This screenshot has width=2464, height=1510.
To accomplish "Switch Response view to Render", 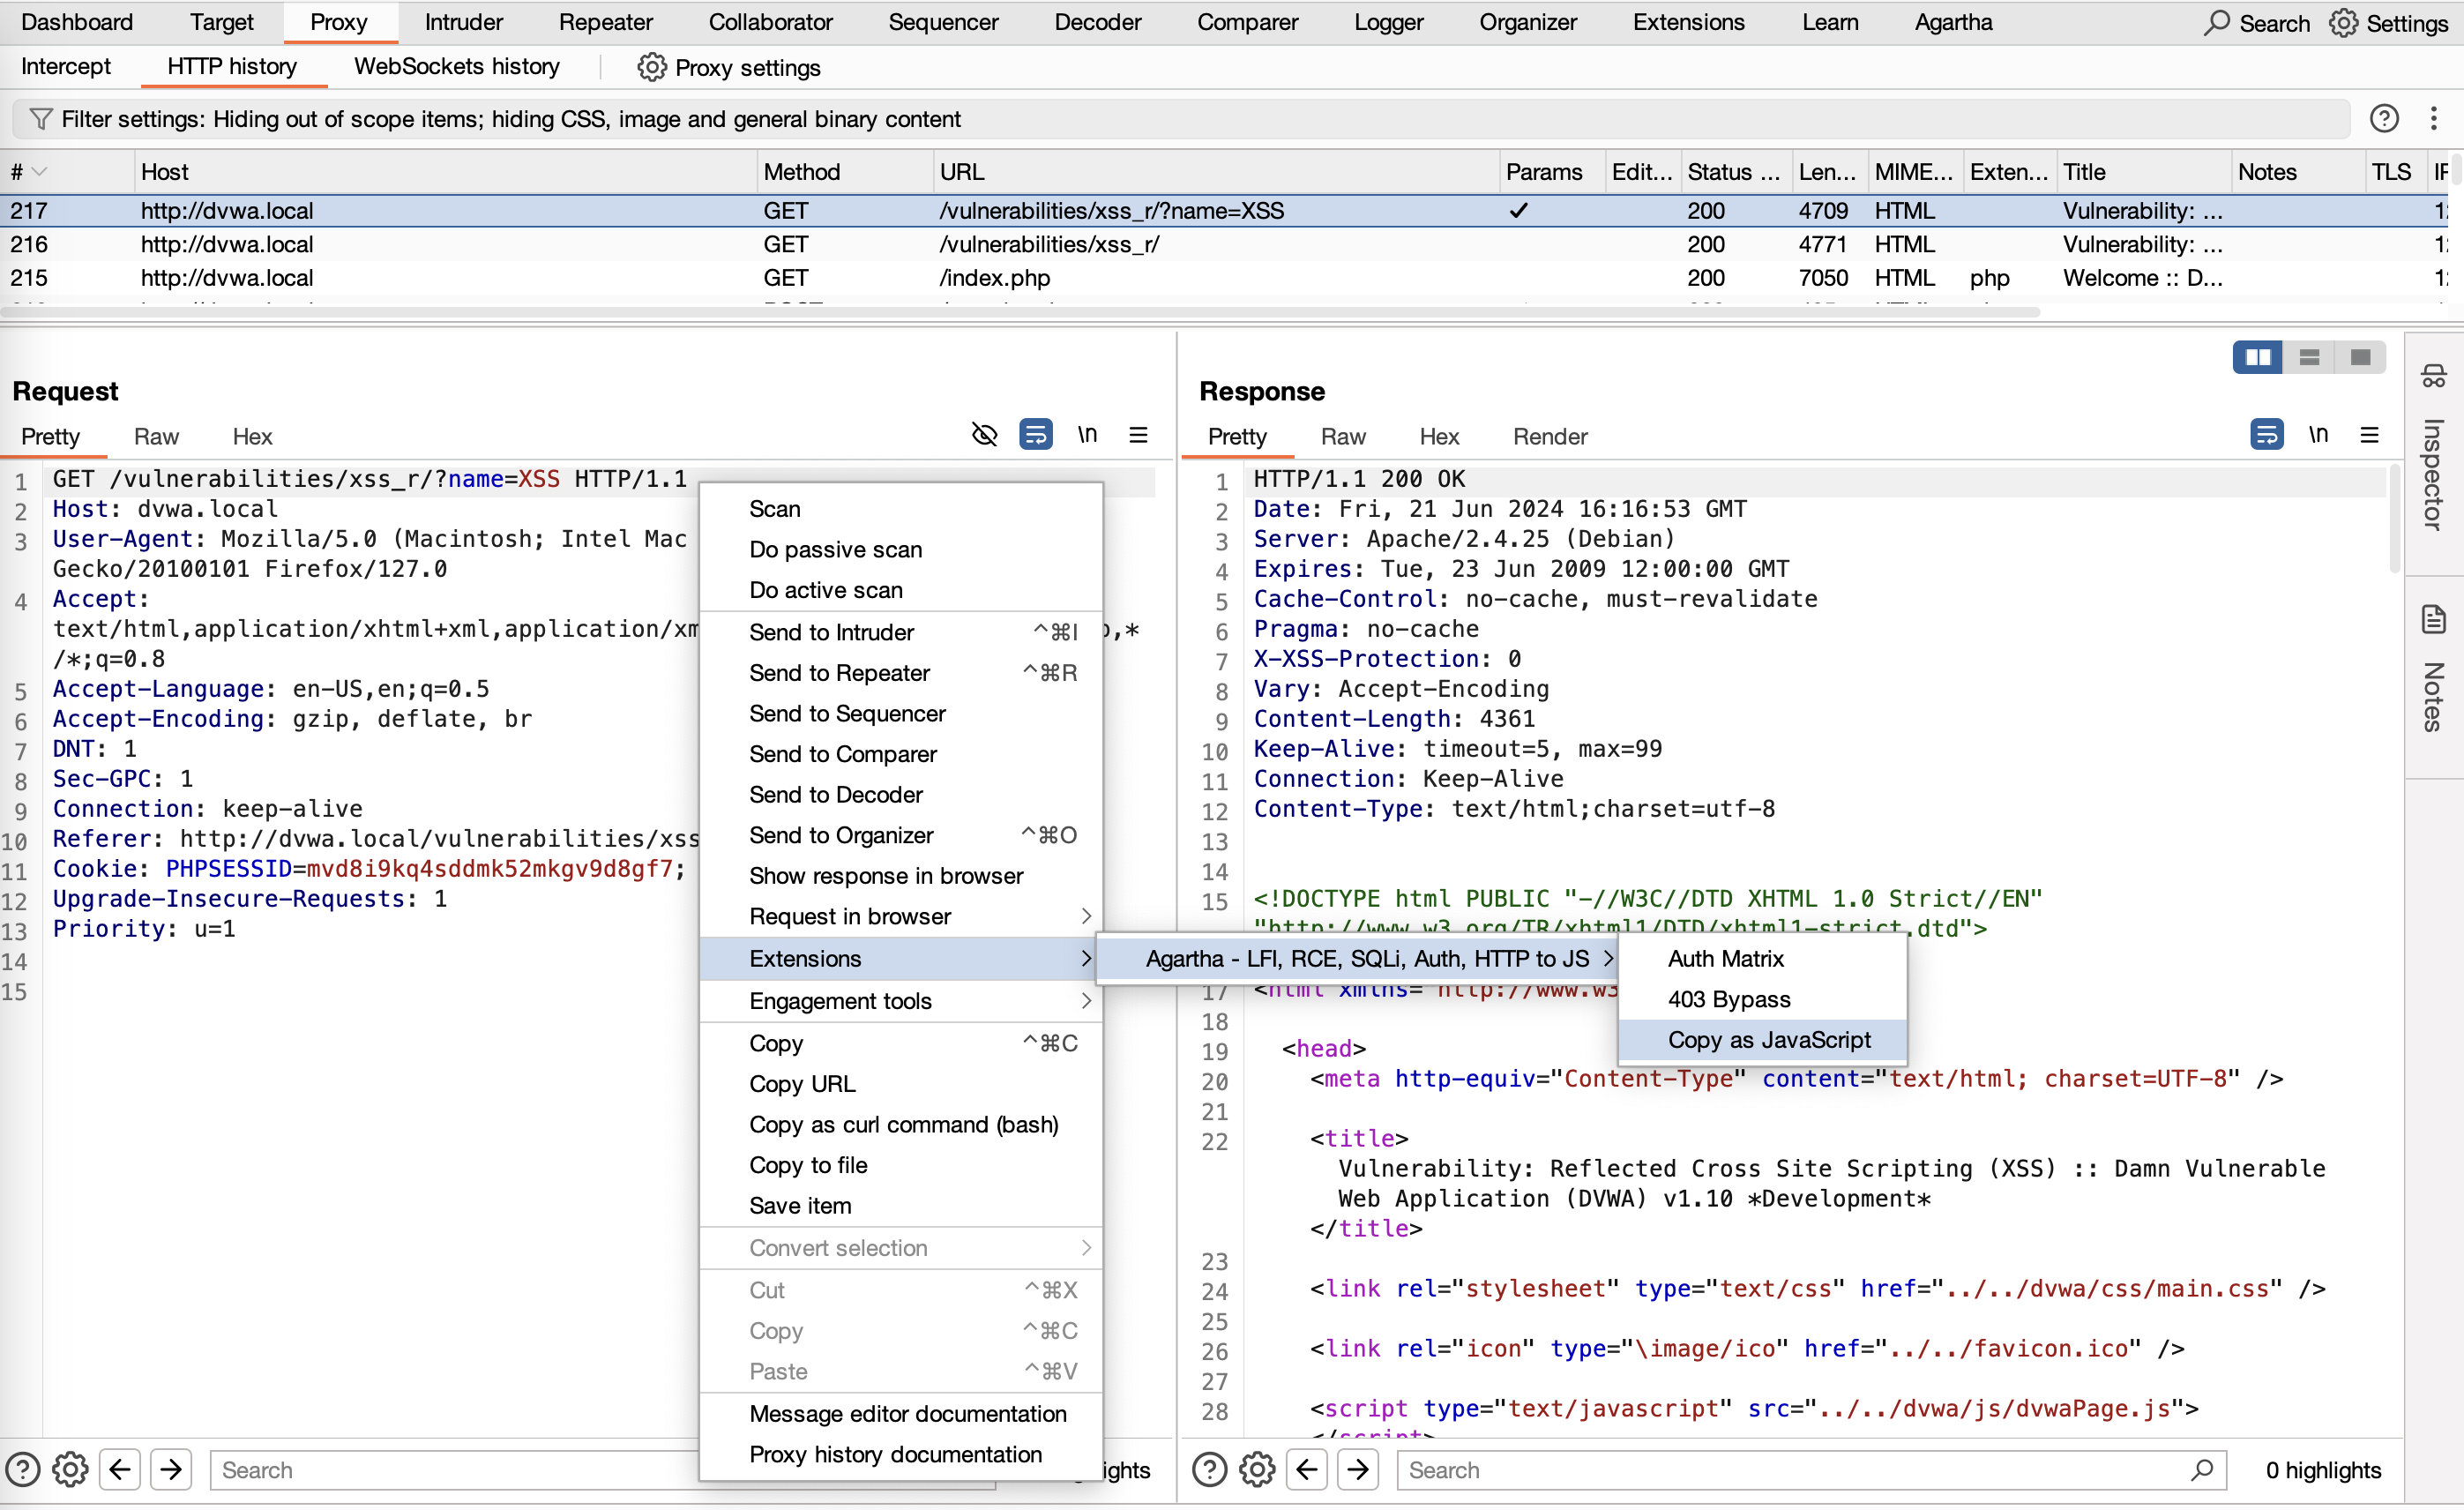I will click(x=1550, y=436).
